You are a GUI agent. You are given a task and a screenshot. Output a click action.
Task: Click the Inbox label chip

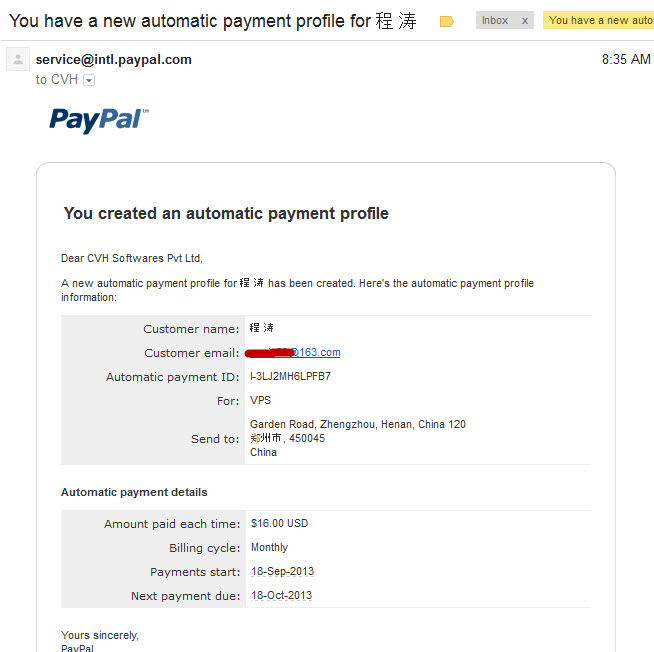495,20
